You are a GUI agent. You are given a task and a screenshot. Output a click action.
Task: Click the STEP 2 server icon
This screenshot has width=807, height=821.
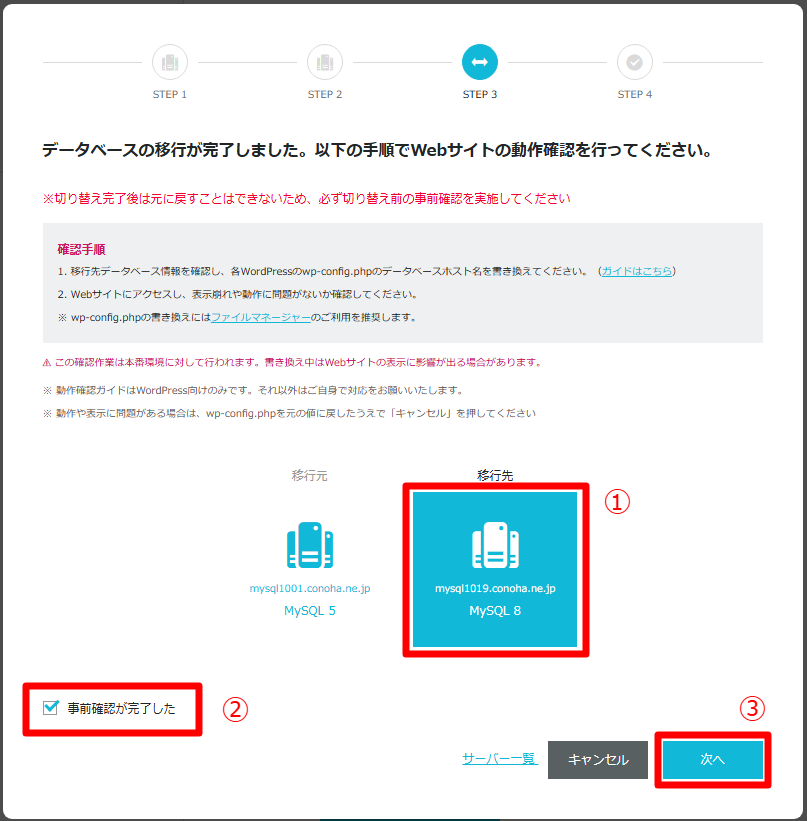[325, 62]
